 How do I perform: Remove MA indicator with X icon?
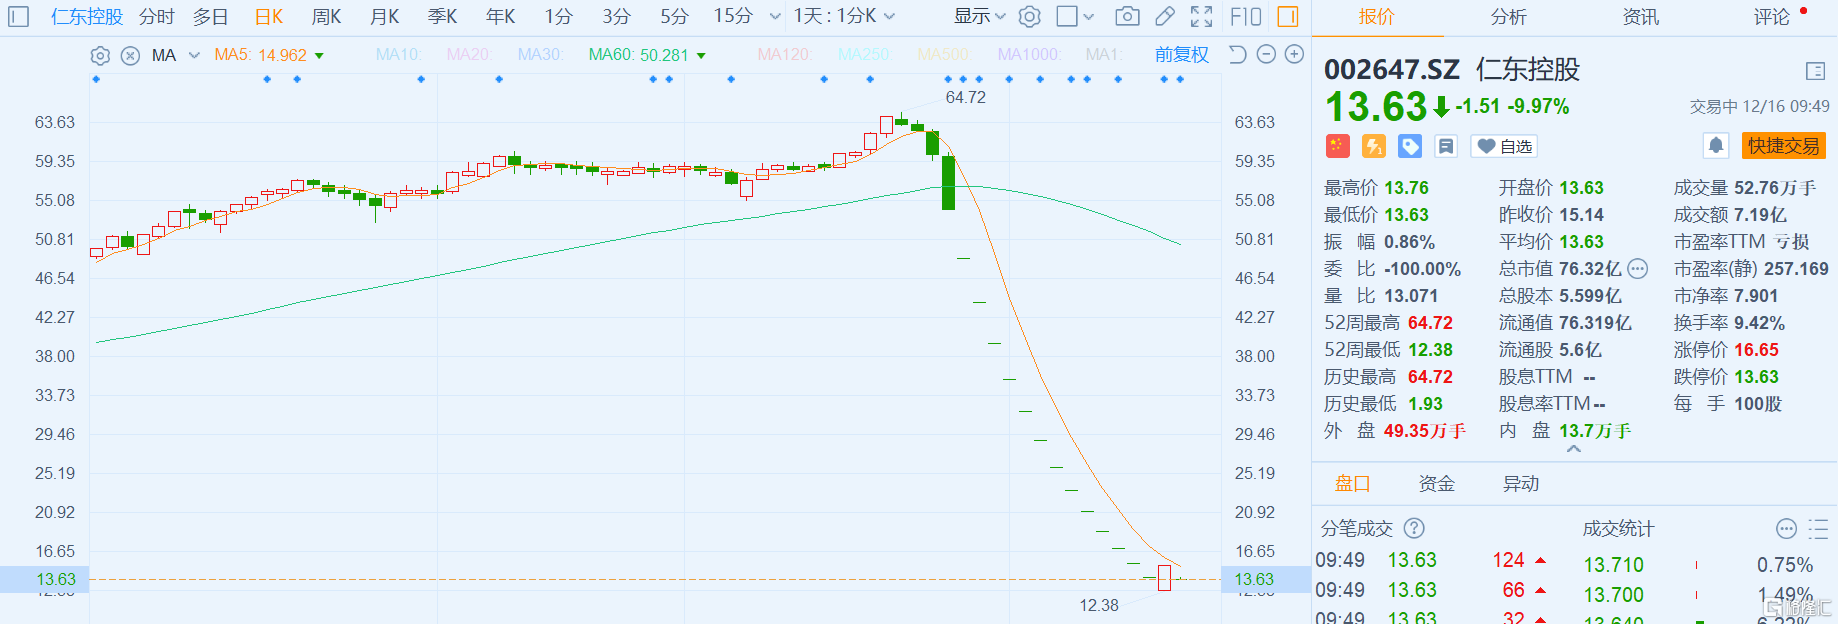click(130, 56)
